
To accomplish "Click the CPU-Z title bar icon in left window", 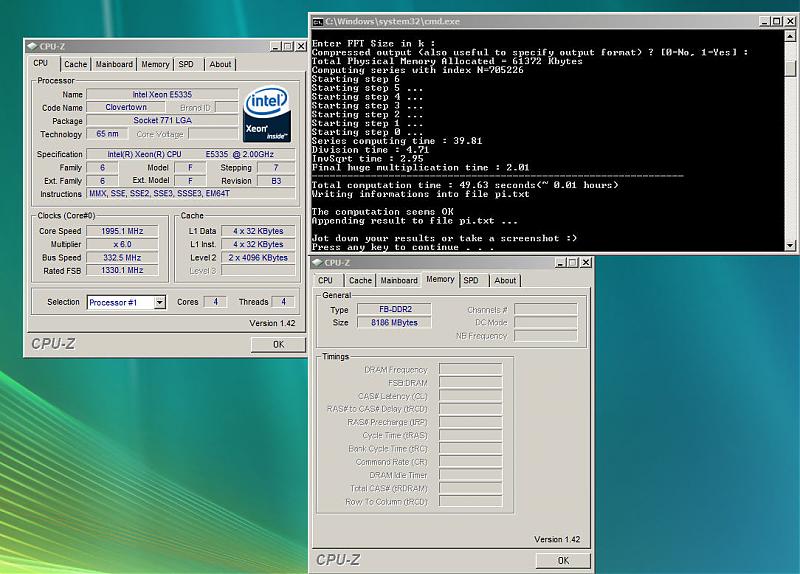I will tap(32, 46).
